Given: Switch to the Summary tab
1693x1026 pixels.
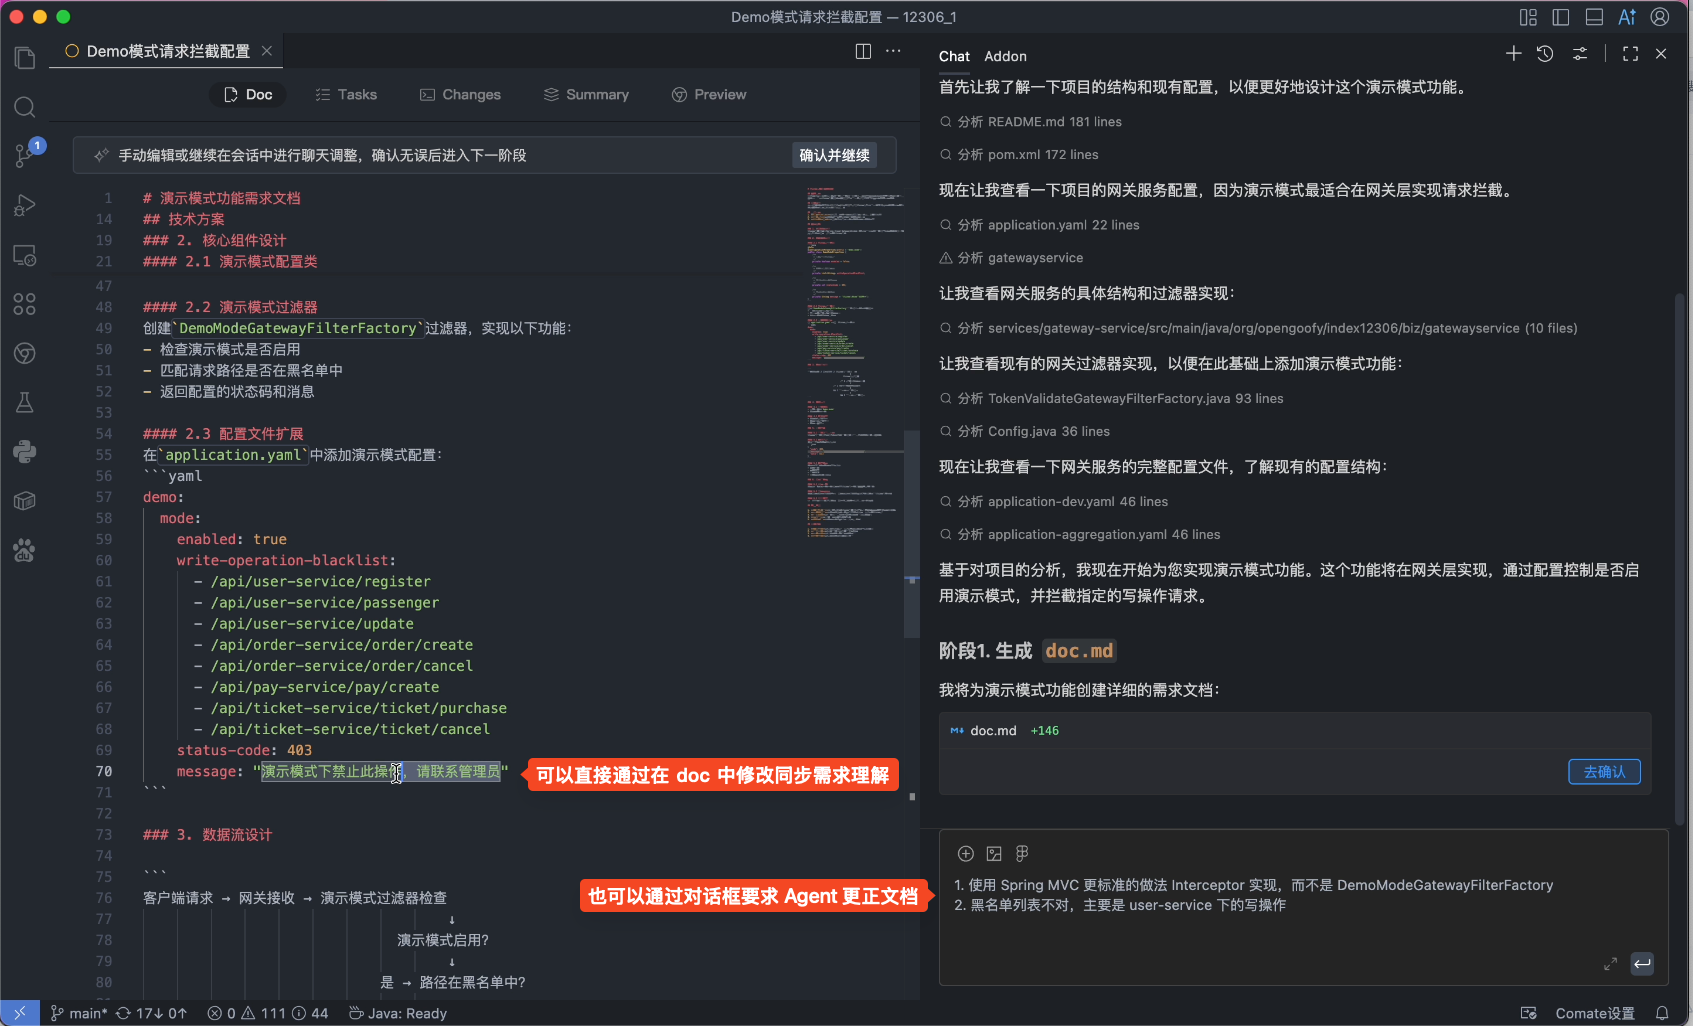Looking at the screenshot, I should click(x=586, y=94).
